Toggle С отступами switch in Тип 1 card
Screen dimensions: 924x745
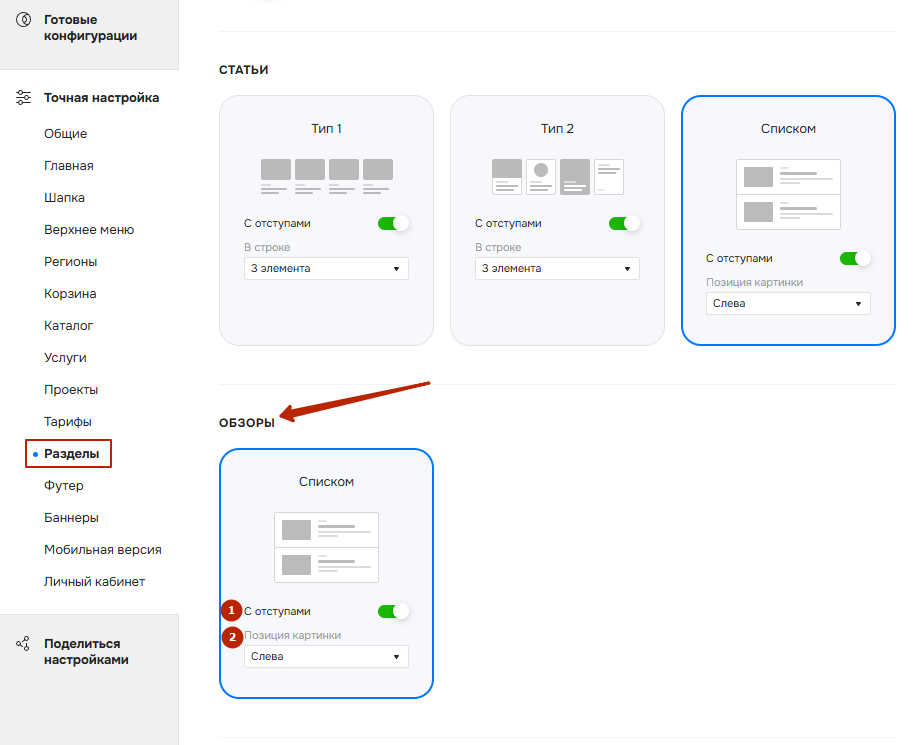pyautogui.click(x=393, y=223)
